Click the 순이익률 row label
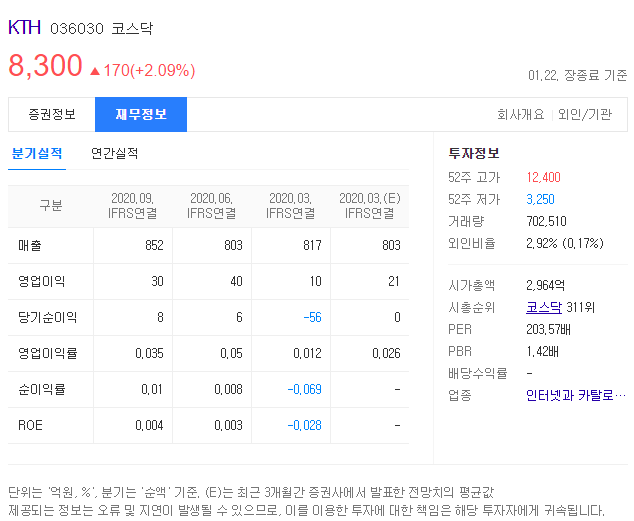634x521 pixels. (x=41, y=389)
